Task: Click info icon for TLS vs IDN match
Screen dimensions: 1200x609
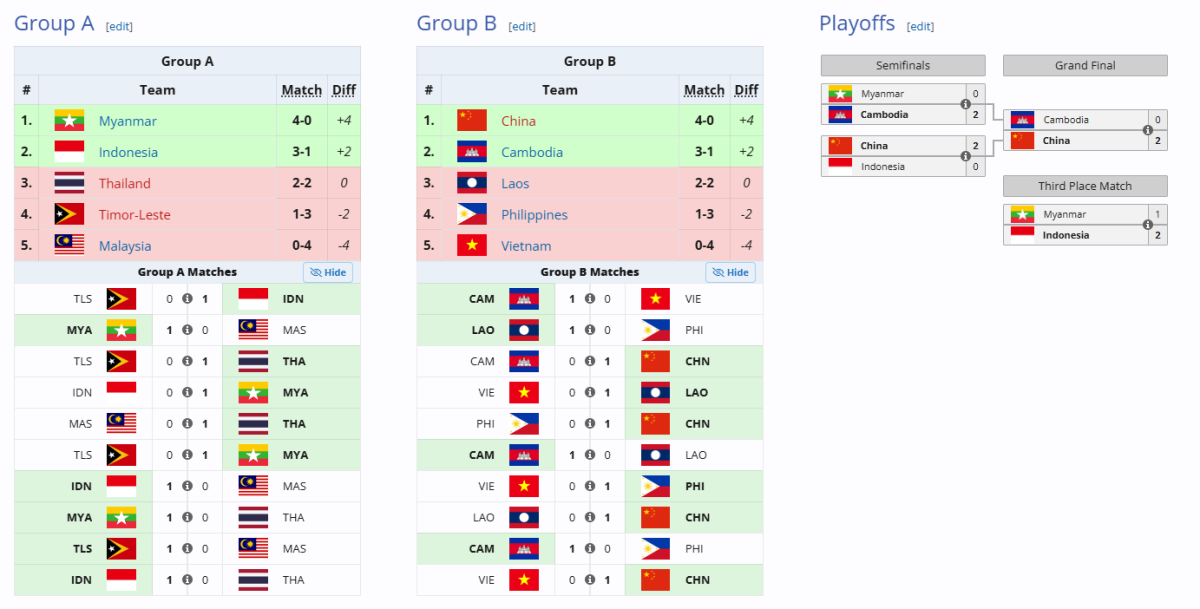Action: 187,299
